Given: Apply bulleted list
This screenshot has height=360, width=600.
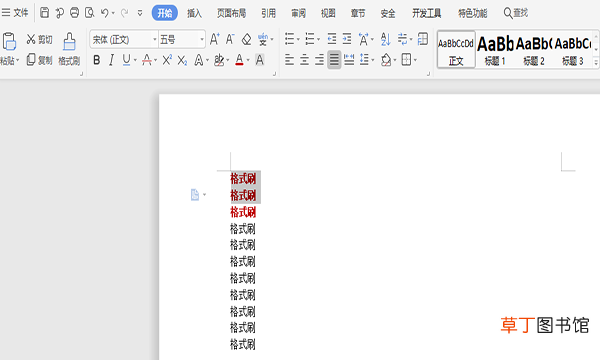Looking at the screenshot, I should coord(290,39).
